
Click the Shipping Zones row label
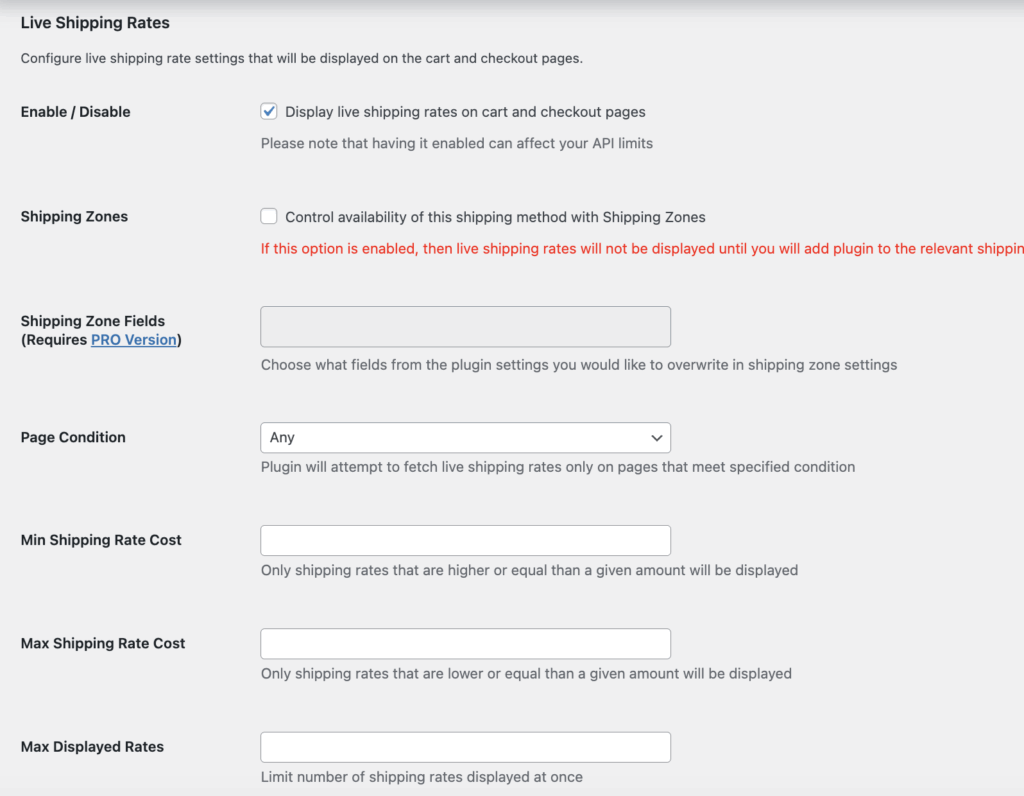click(x=74, y=217)
